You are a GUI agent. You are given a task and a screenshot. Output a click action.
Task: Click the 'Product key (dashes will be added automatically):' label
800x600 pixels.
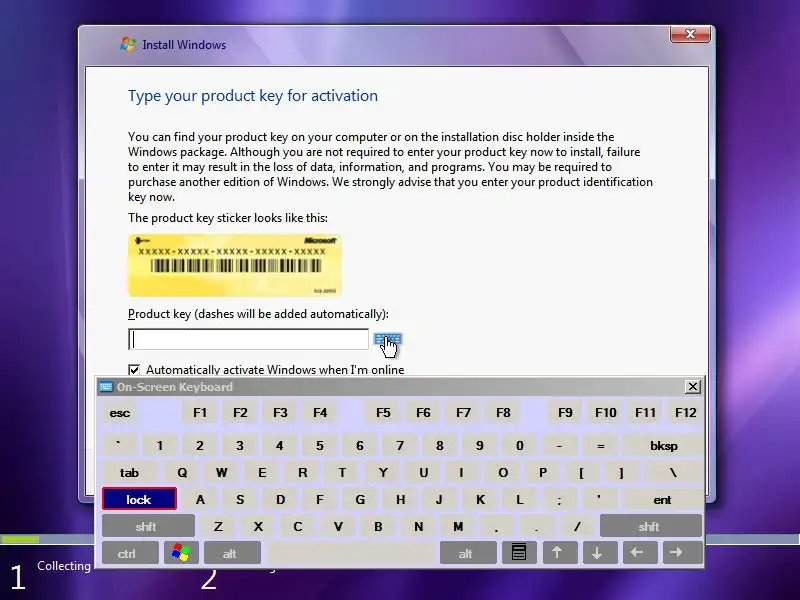258,314
